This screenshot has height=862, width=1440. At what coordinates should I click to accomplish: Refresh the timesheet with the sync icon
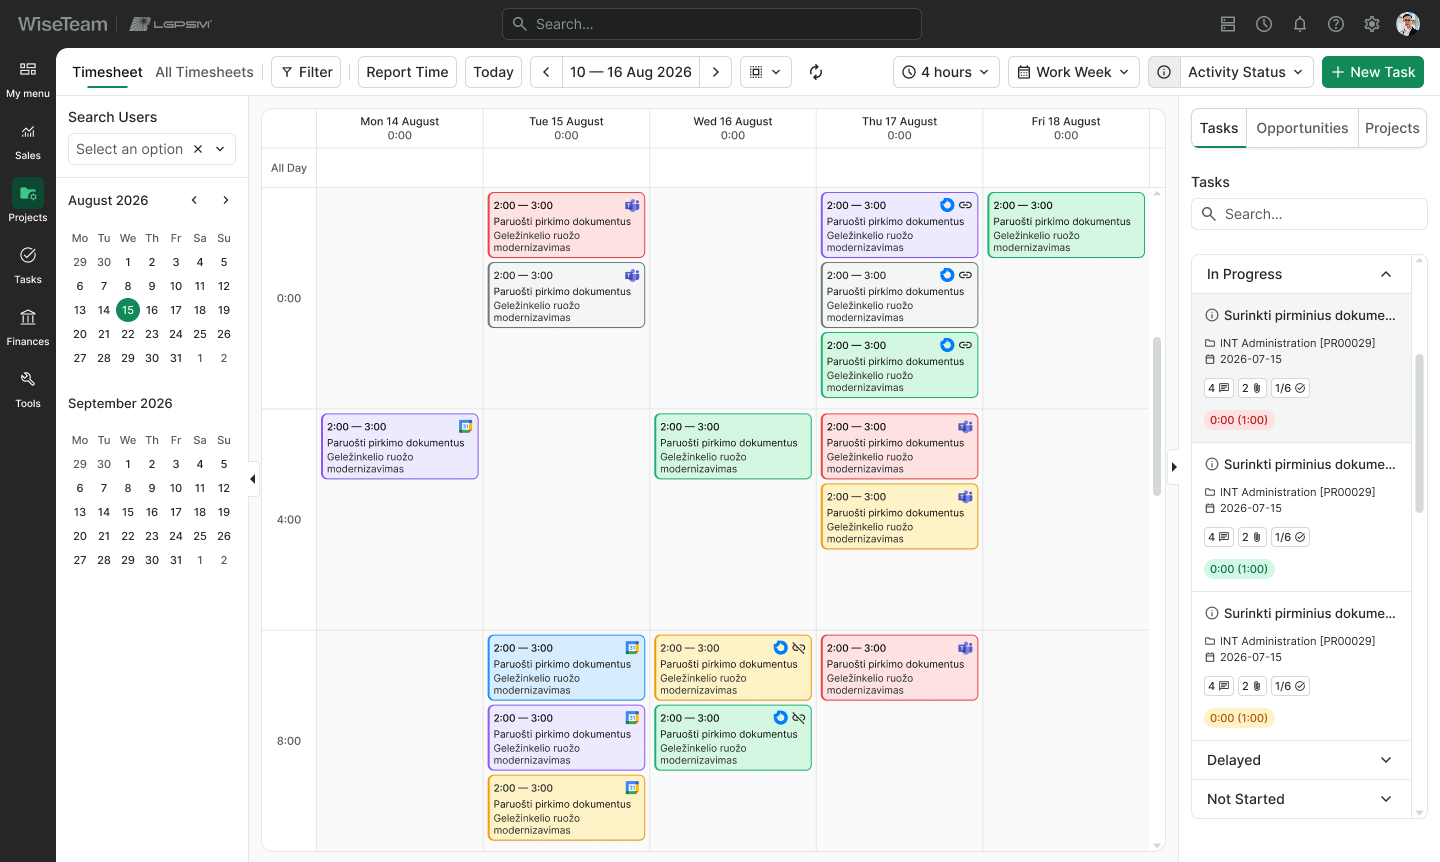click(816, 72)
